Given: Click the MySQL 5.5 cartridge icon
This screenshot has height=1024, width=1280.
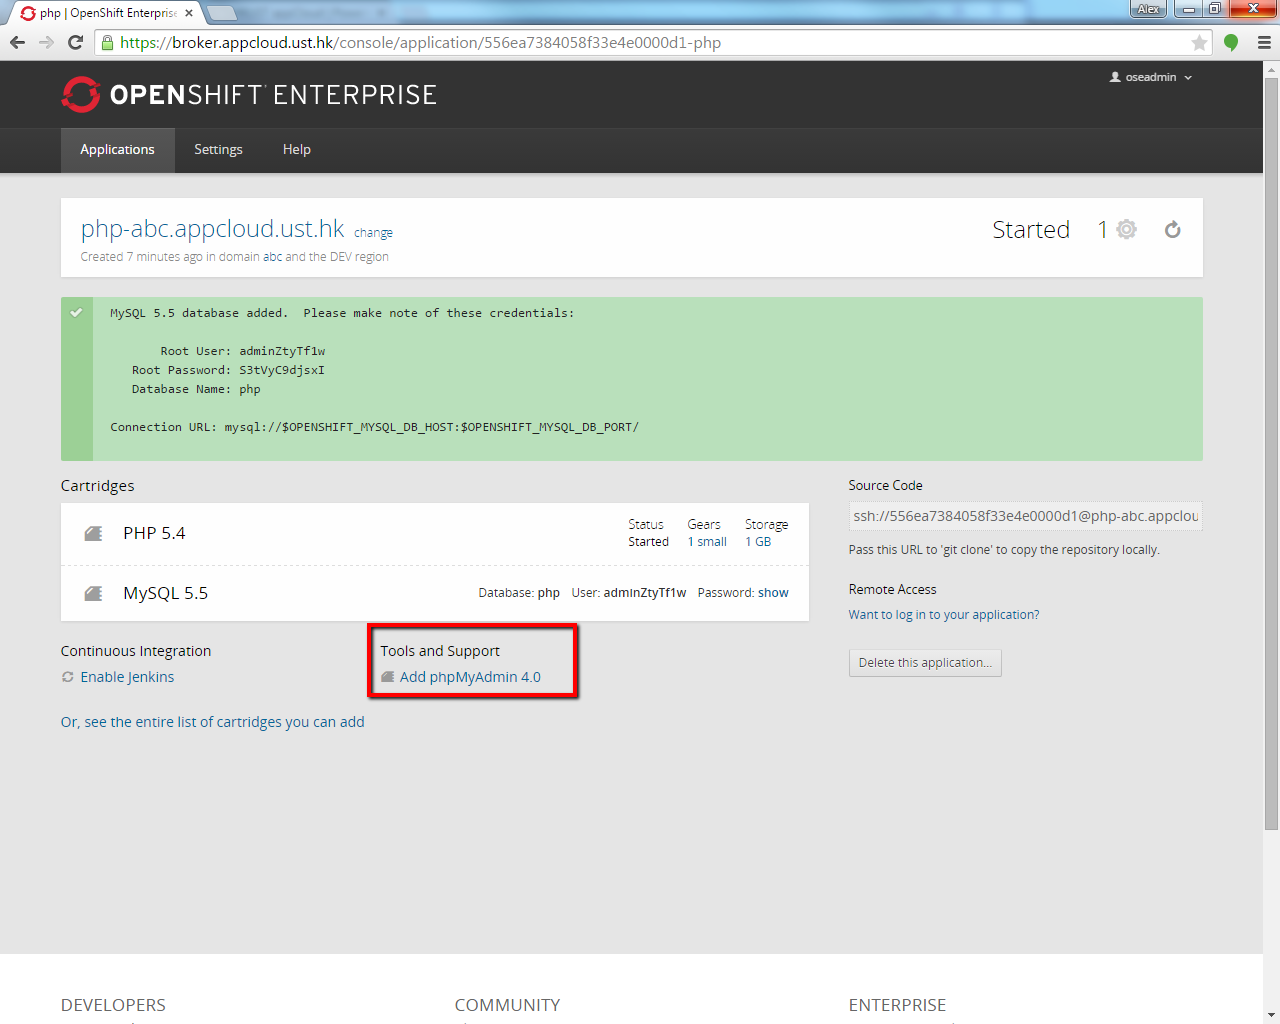Looking at the screenshot, I should 94,594.
